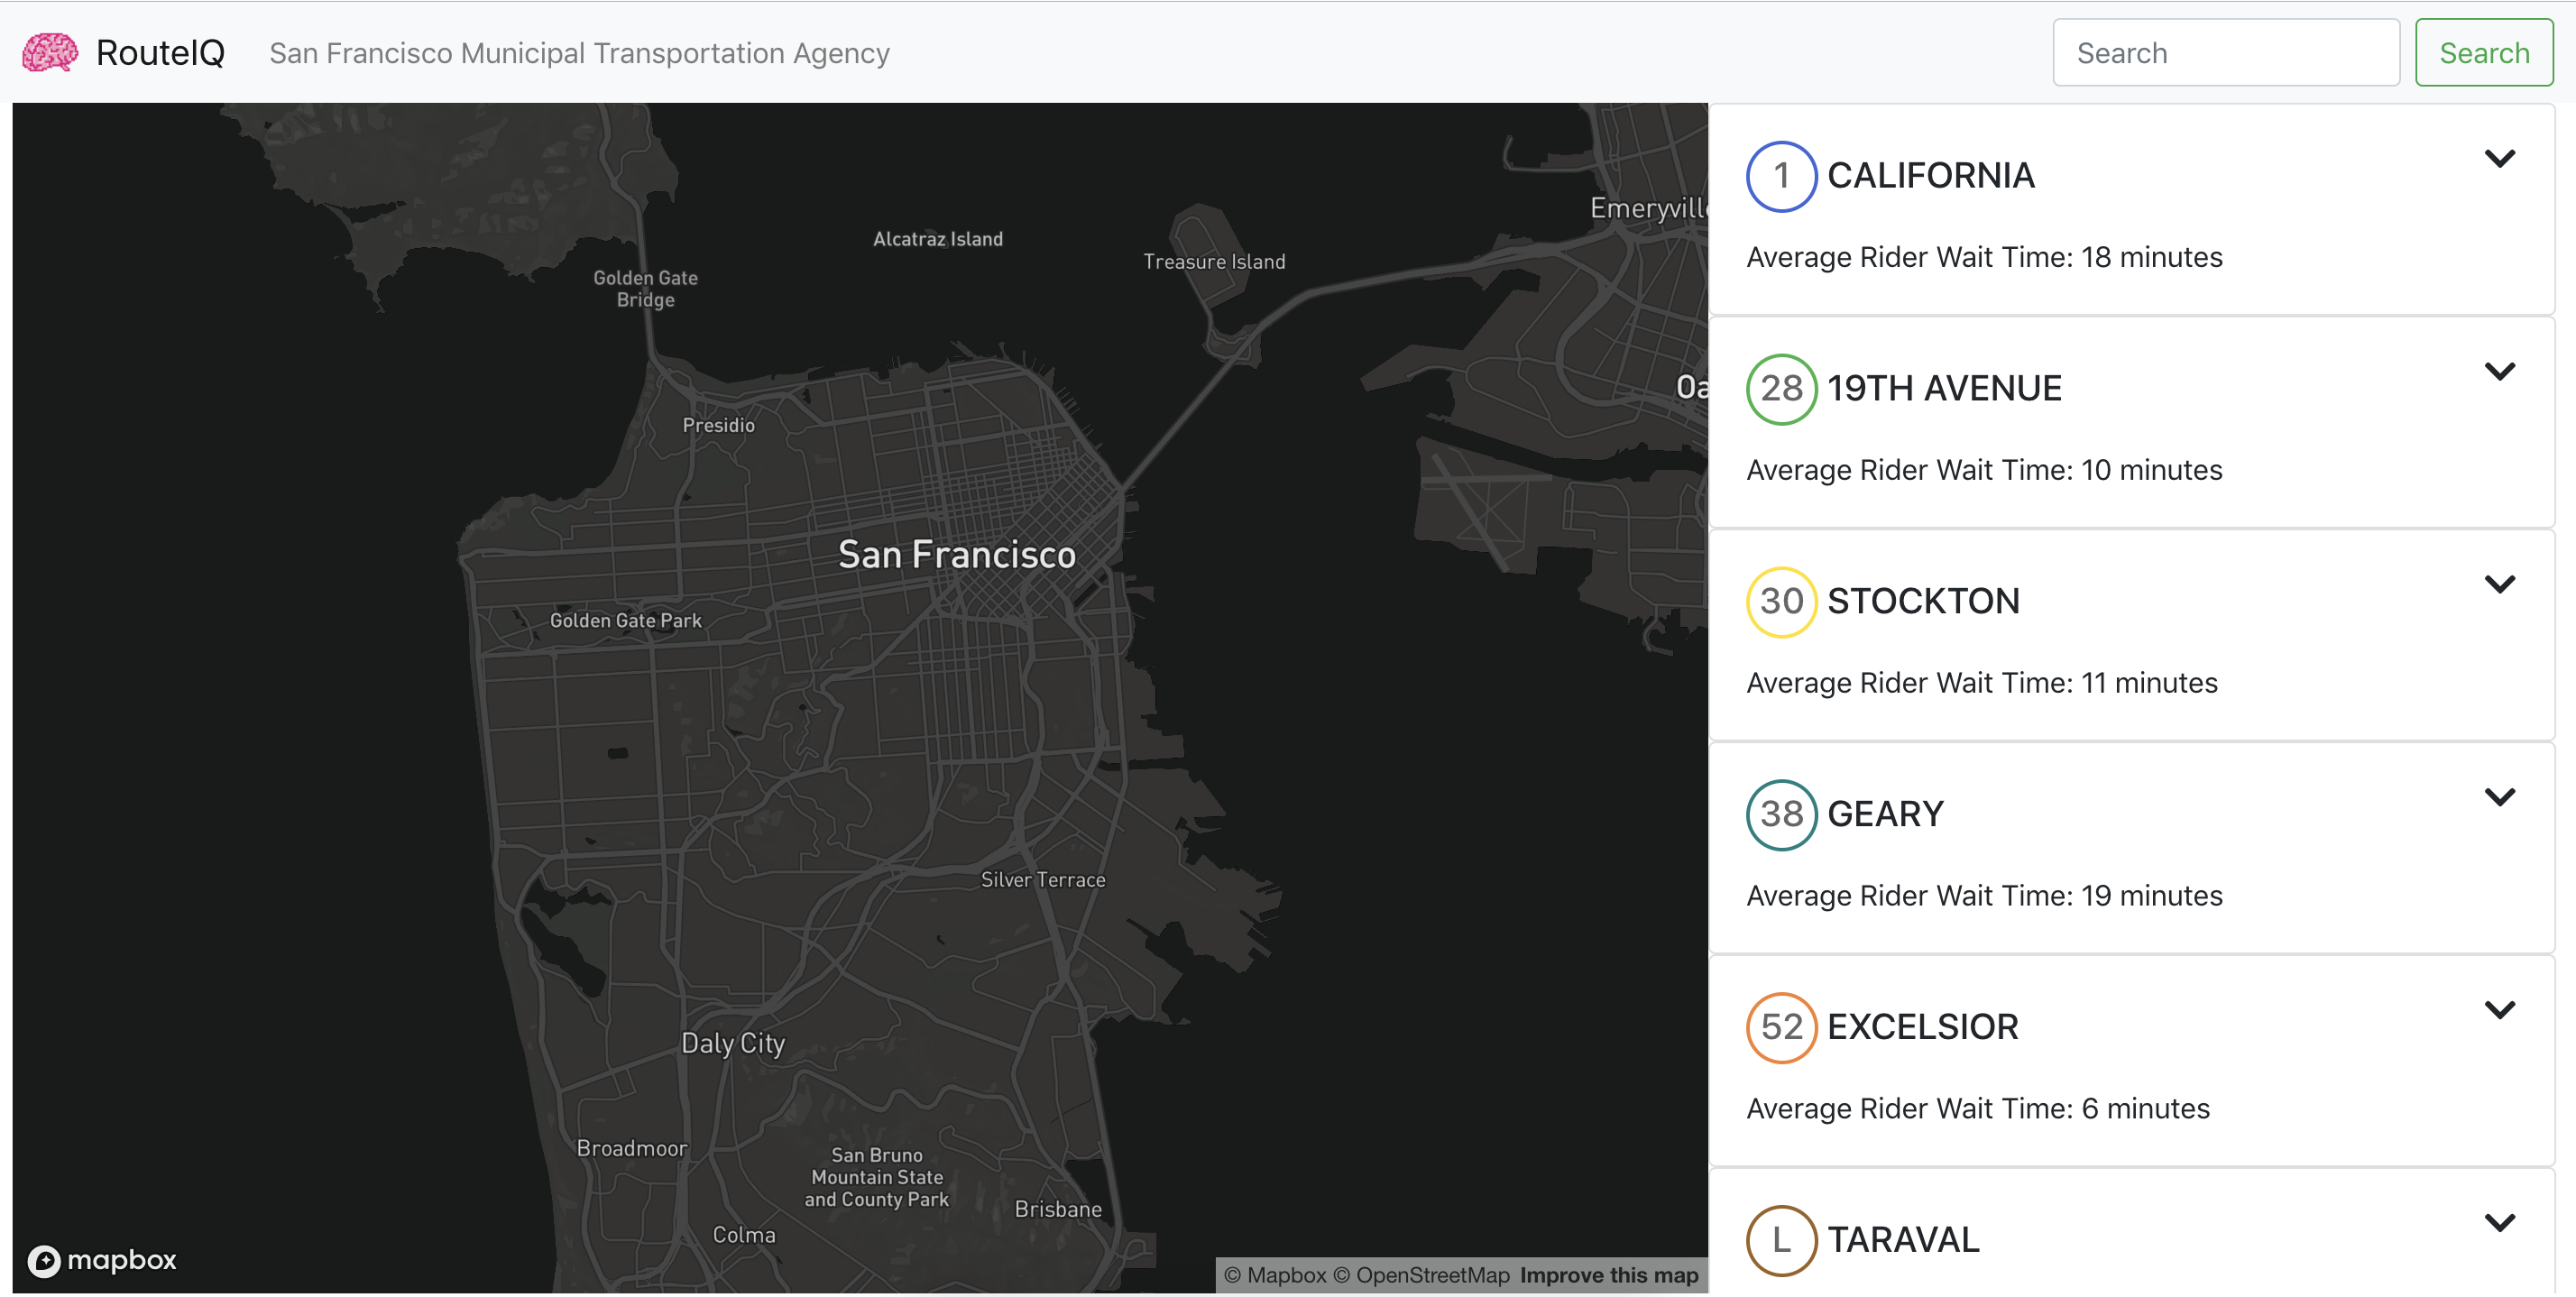Viewport: 2576px width, 1297px height.
Task: Click the route 1 California circle badge
Action: (1781, 176)
